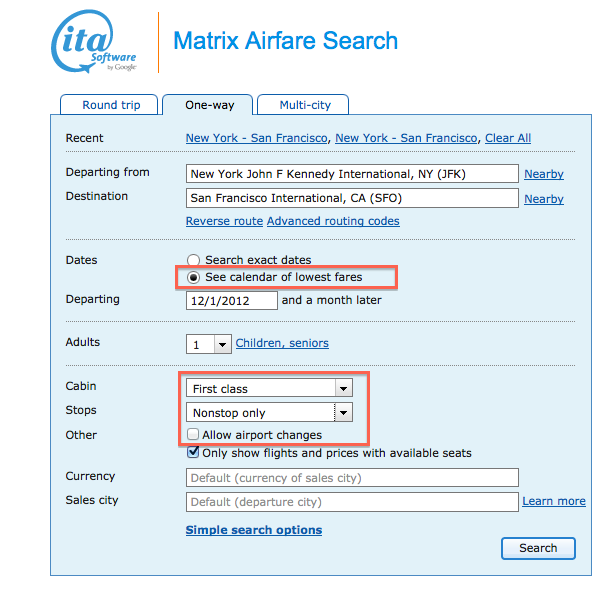Uncheck Only show flights with available seats
The height and width of the screenshot is (590, 601).
(193, 453)
